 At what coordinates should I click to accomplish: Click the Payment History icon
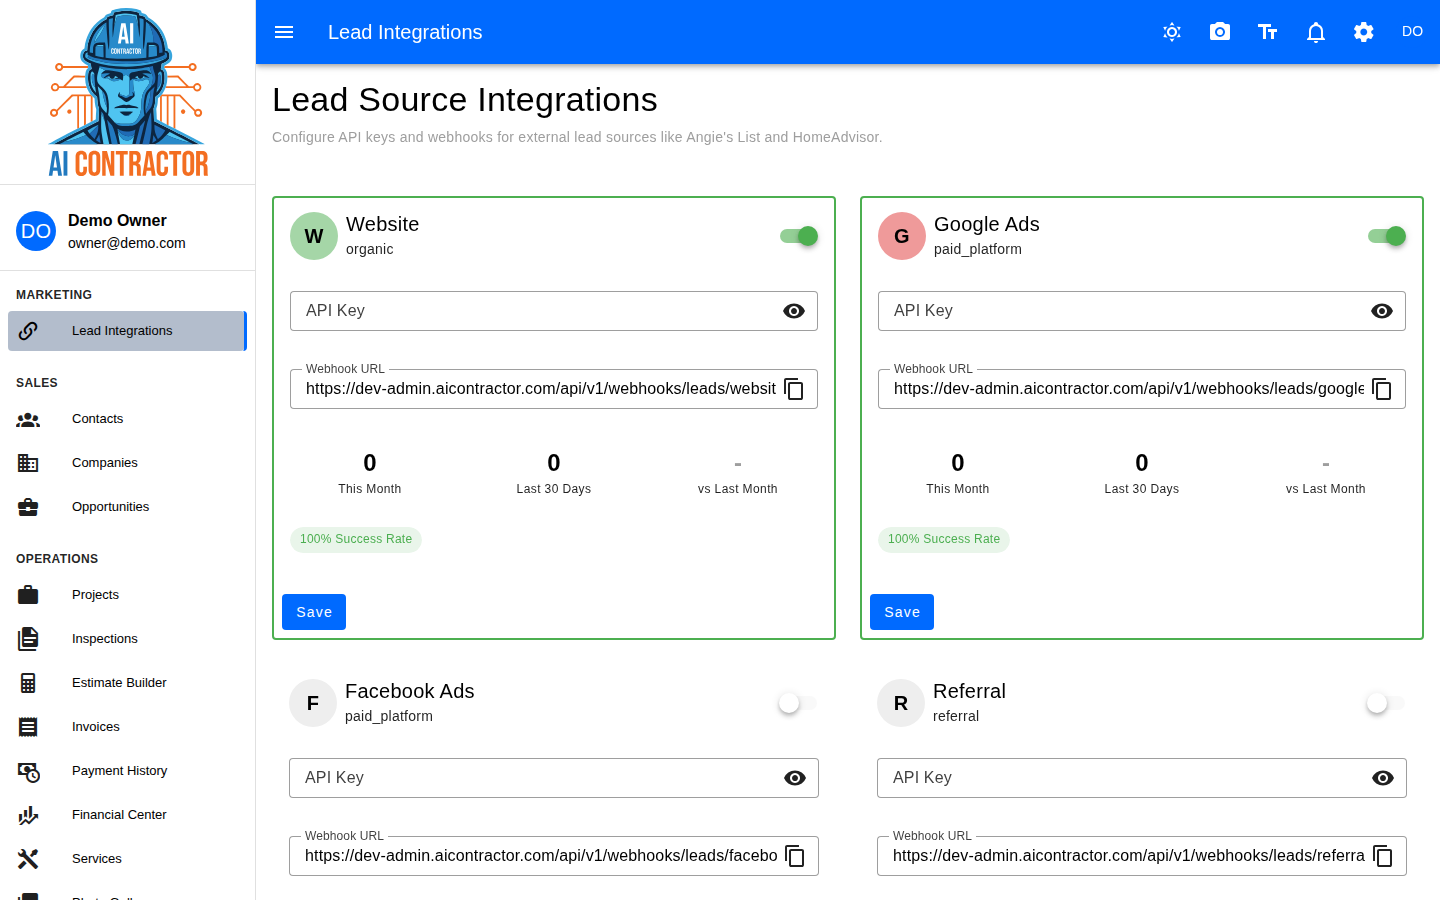point(28,771)
